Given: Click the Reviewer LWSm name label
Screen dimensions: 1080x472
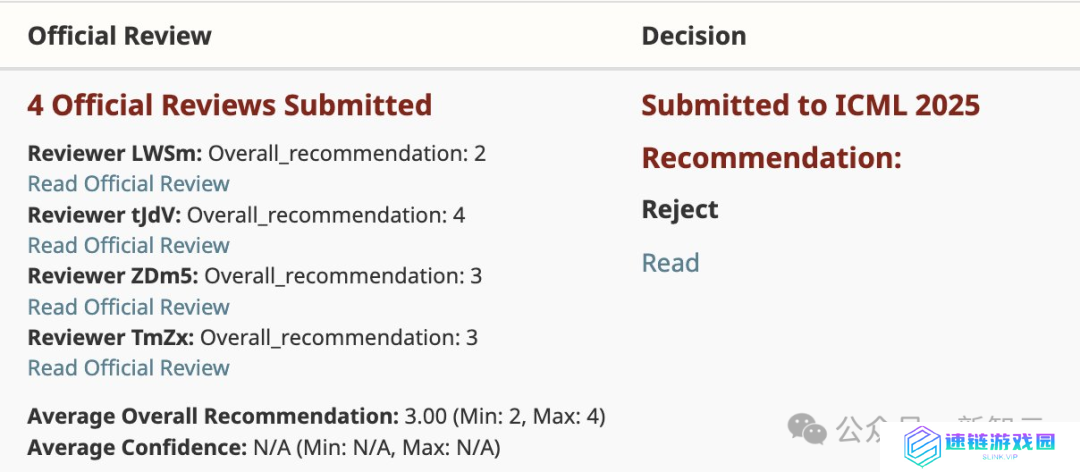Looking at the screenshot, I should 115,154.
